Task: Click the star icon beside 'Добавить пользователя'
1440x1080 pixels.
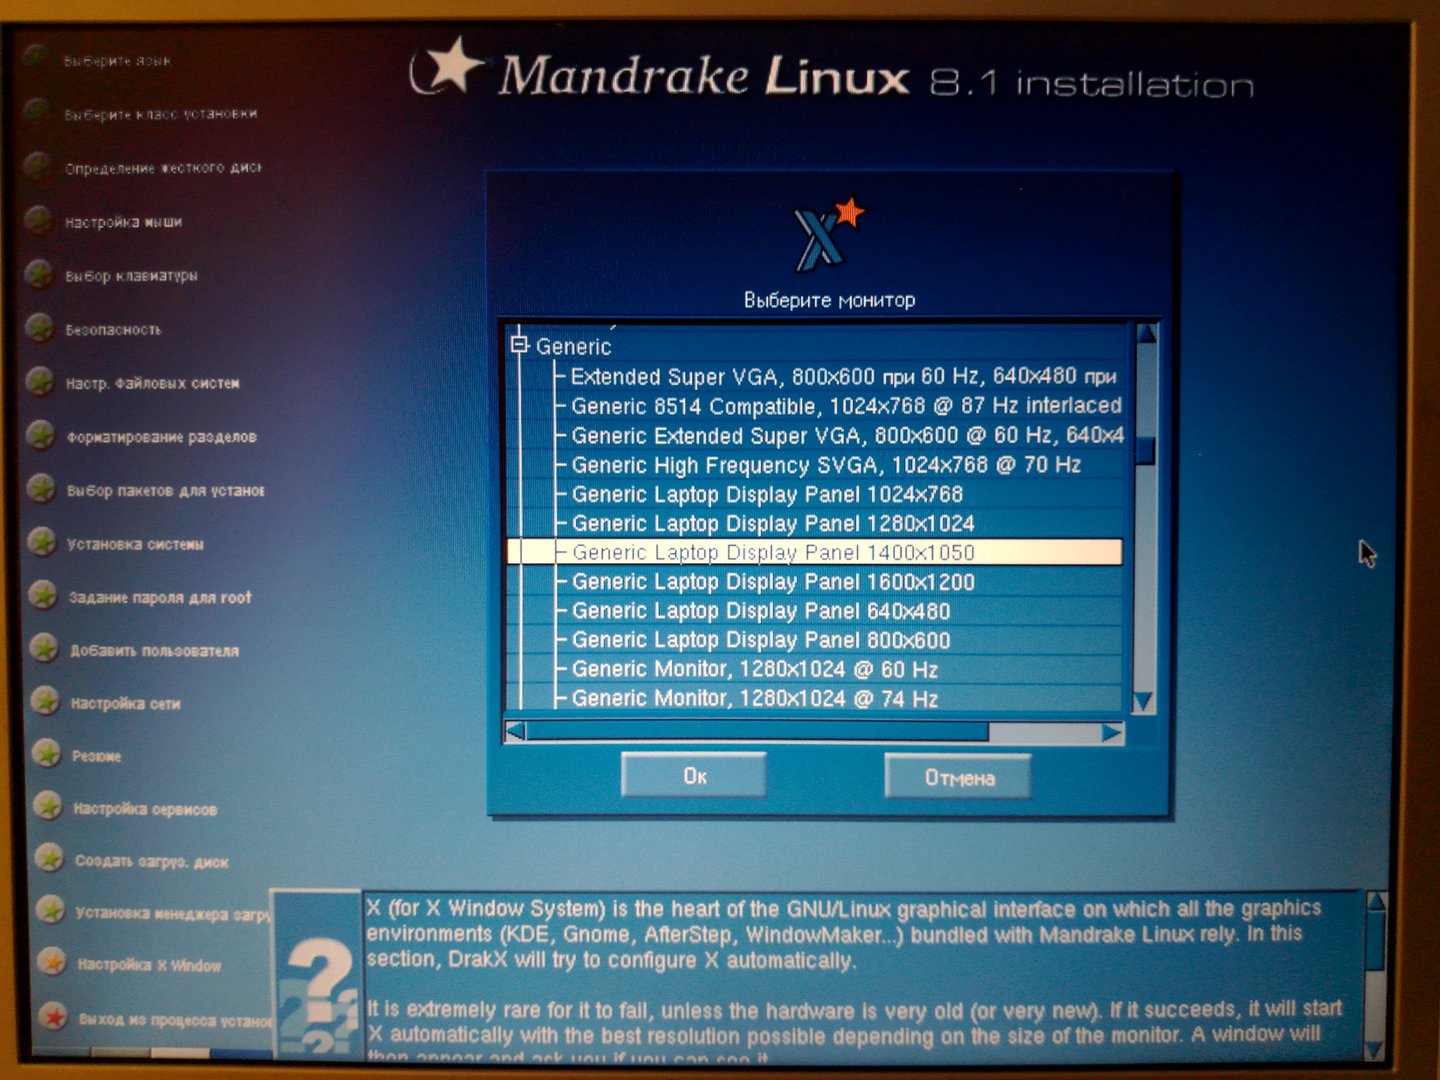Action: click(x=44, y=648)
